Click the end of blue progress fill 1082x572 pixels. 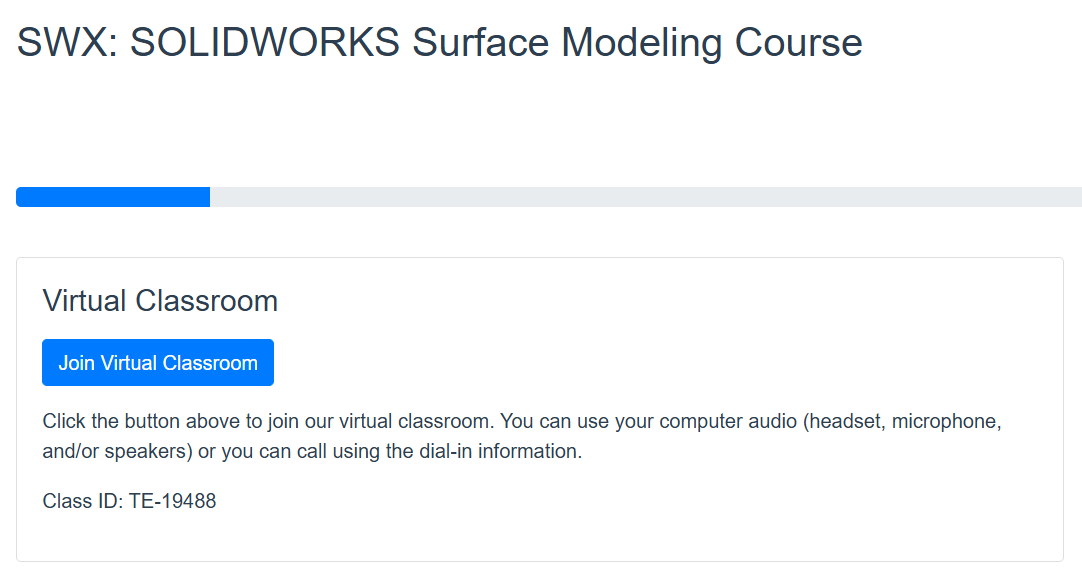tap(206, 197)
